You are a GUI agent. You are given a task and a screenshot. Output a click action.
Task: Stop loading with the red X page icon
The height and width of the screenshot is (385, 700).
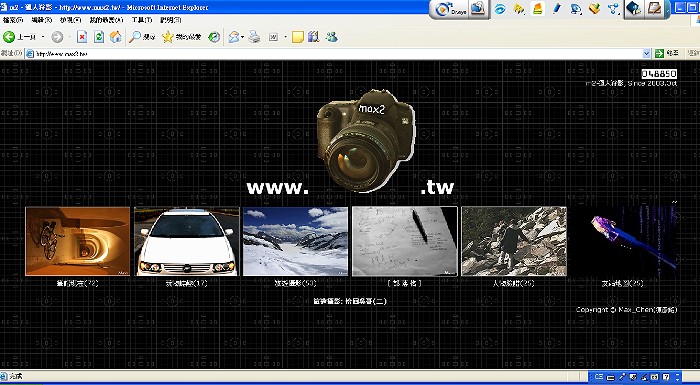click(82, 37)
